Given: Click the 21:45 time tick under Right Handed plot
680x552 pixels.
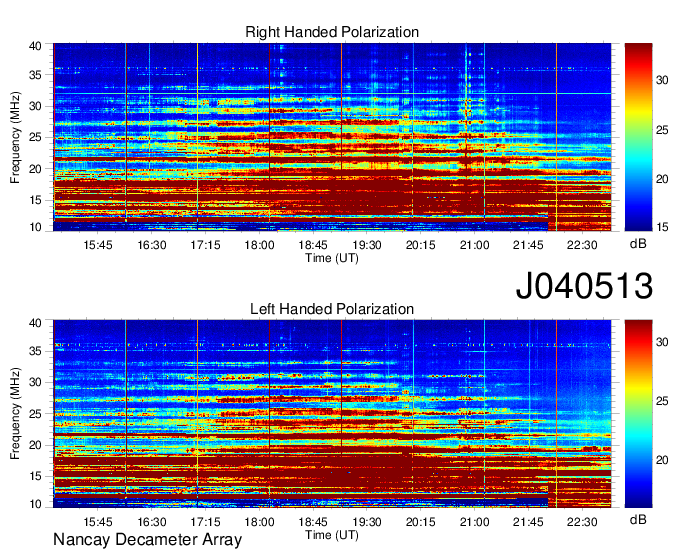Looking at the screenshot, I should coord(528,245).
